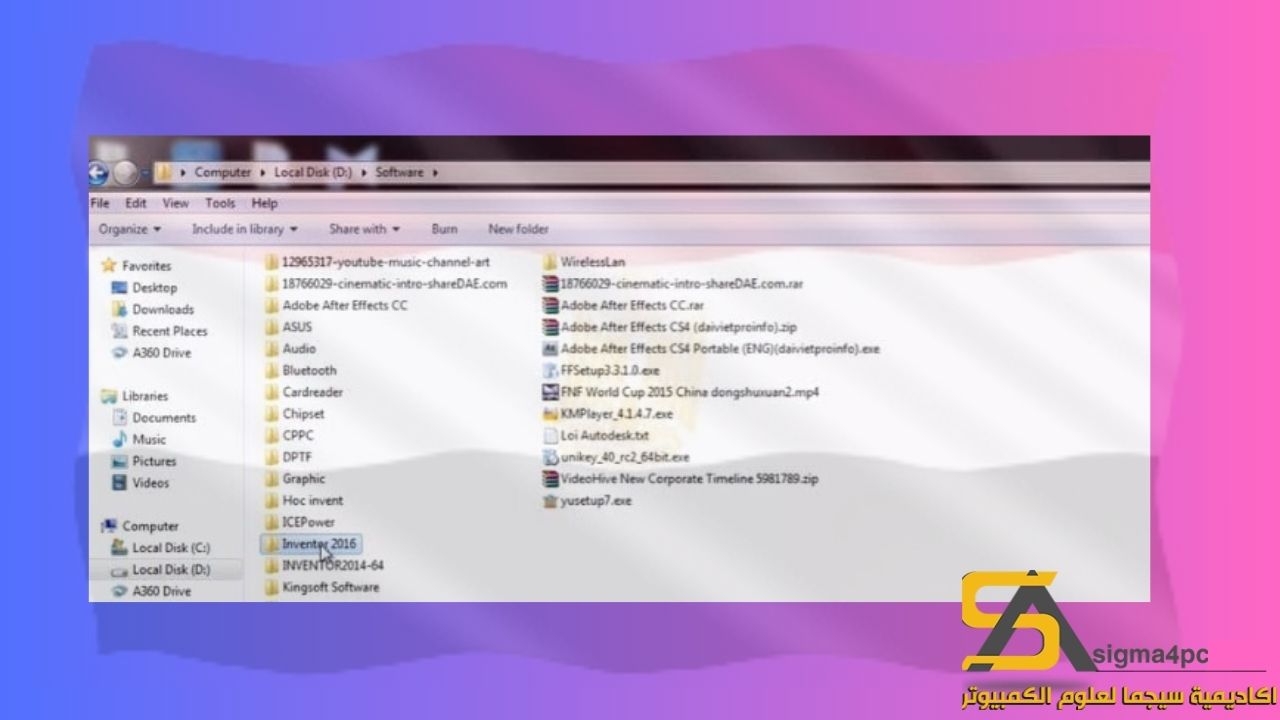
Task: Select the Cardreader folder
Action: [x=304, y=392]
